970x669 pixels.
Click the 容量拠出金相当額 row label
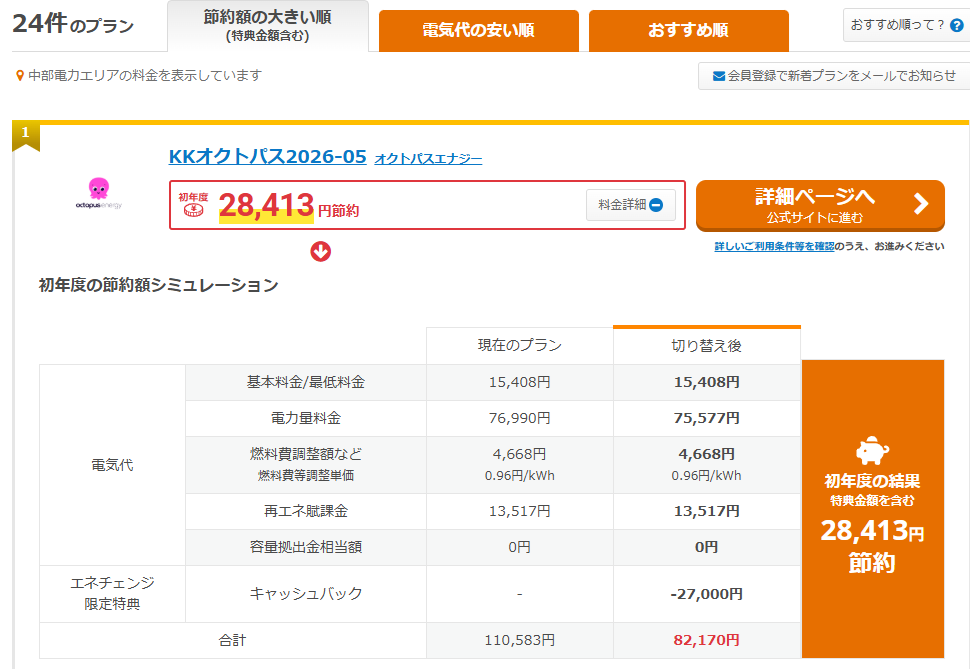point(306,547)
